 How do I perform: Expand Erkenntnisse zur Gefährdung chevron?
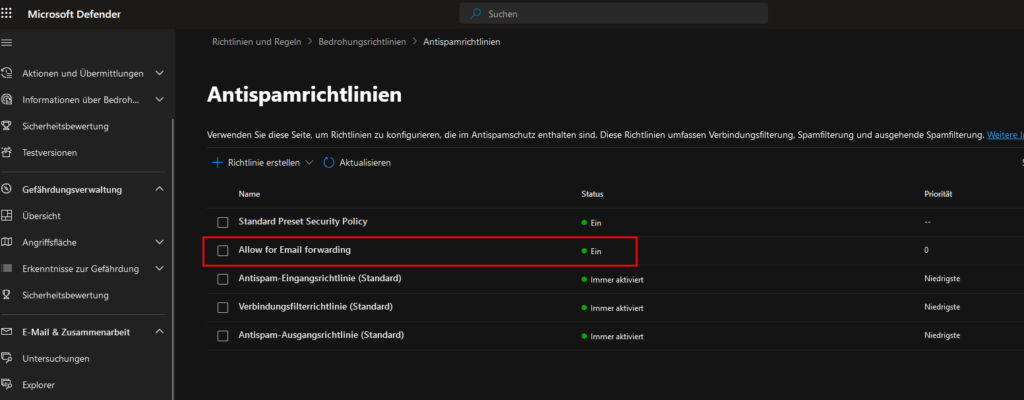(x=160, y=269)
